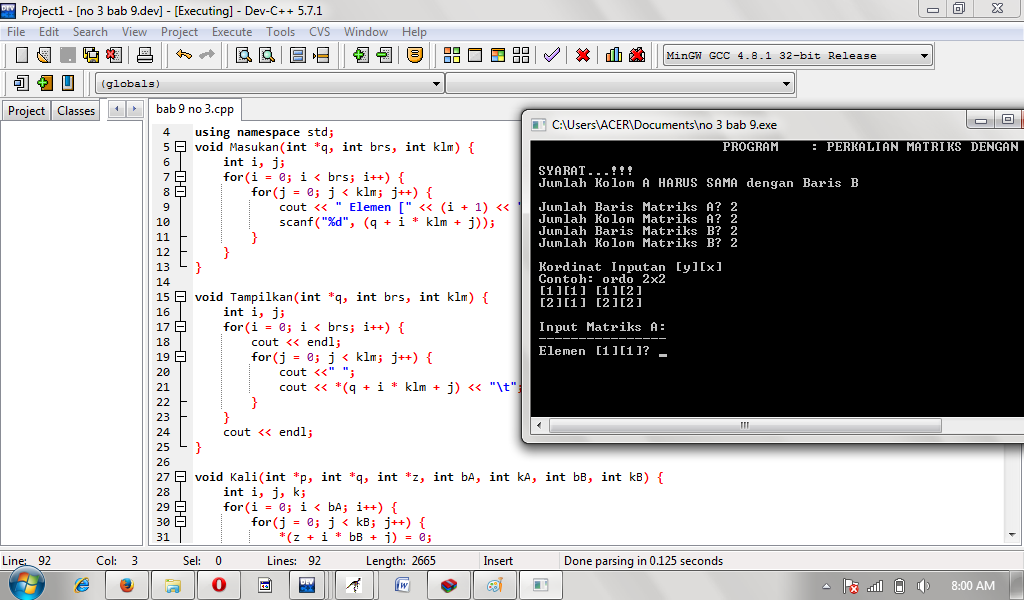This screenshot has width=1024, height=600.
Task: Click the volume speaker tray icon
Action: click(923, 586)
